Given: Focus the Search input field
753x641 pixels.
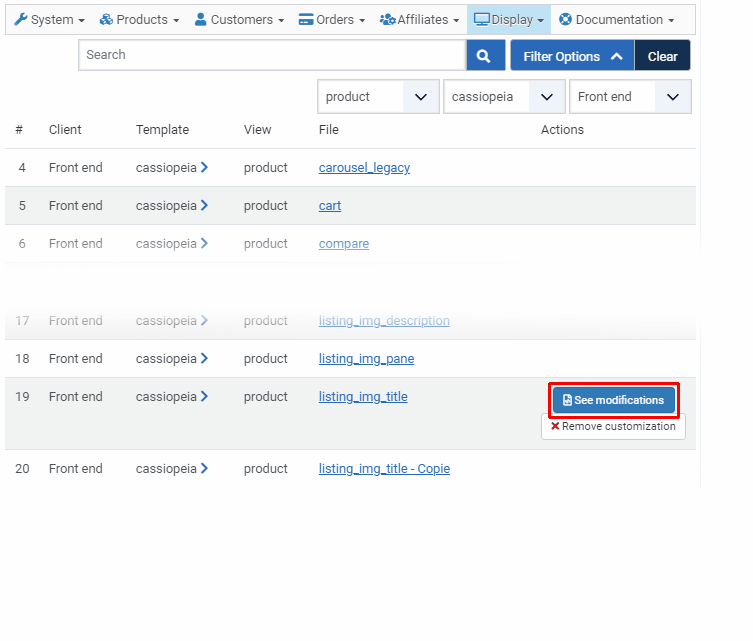Looking at the screenshot, I should (272, 55).
